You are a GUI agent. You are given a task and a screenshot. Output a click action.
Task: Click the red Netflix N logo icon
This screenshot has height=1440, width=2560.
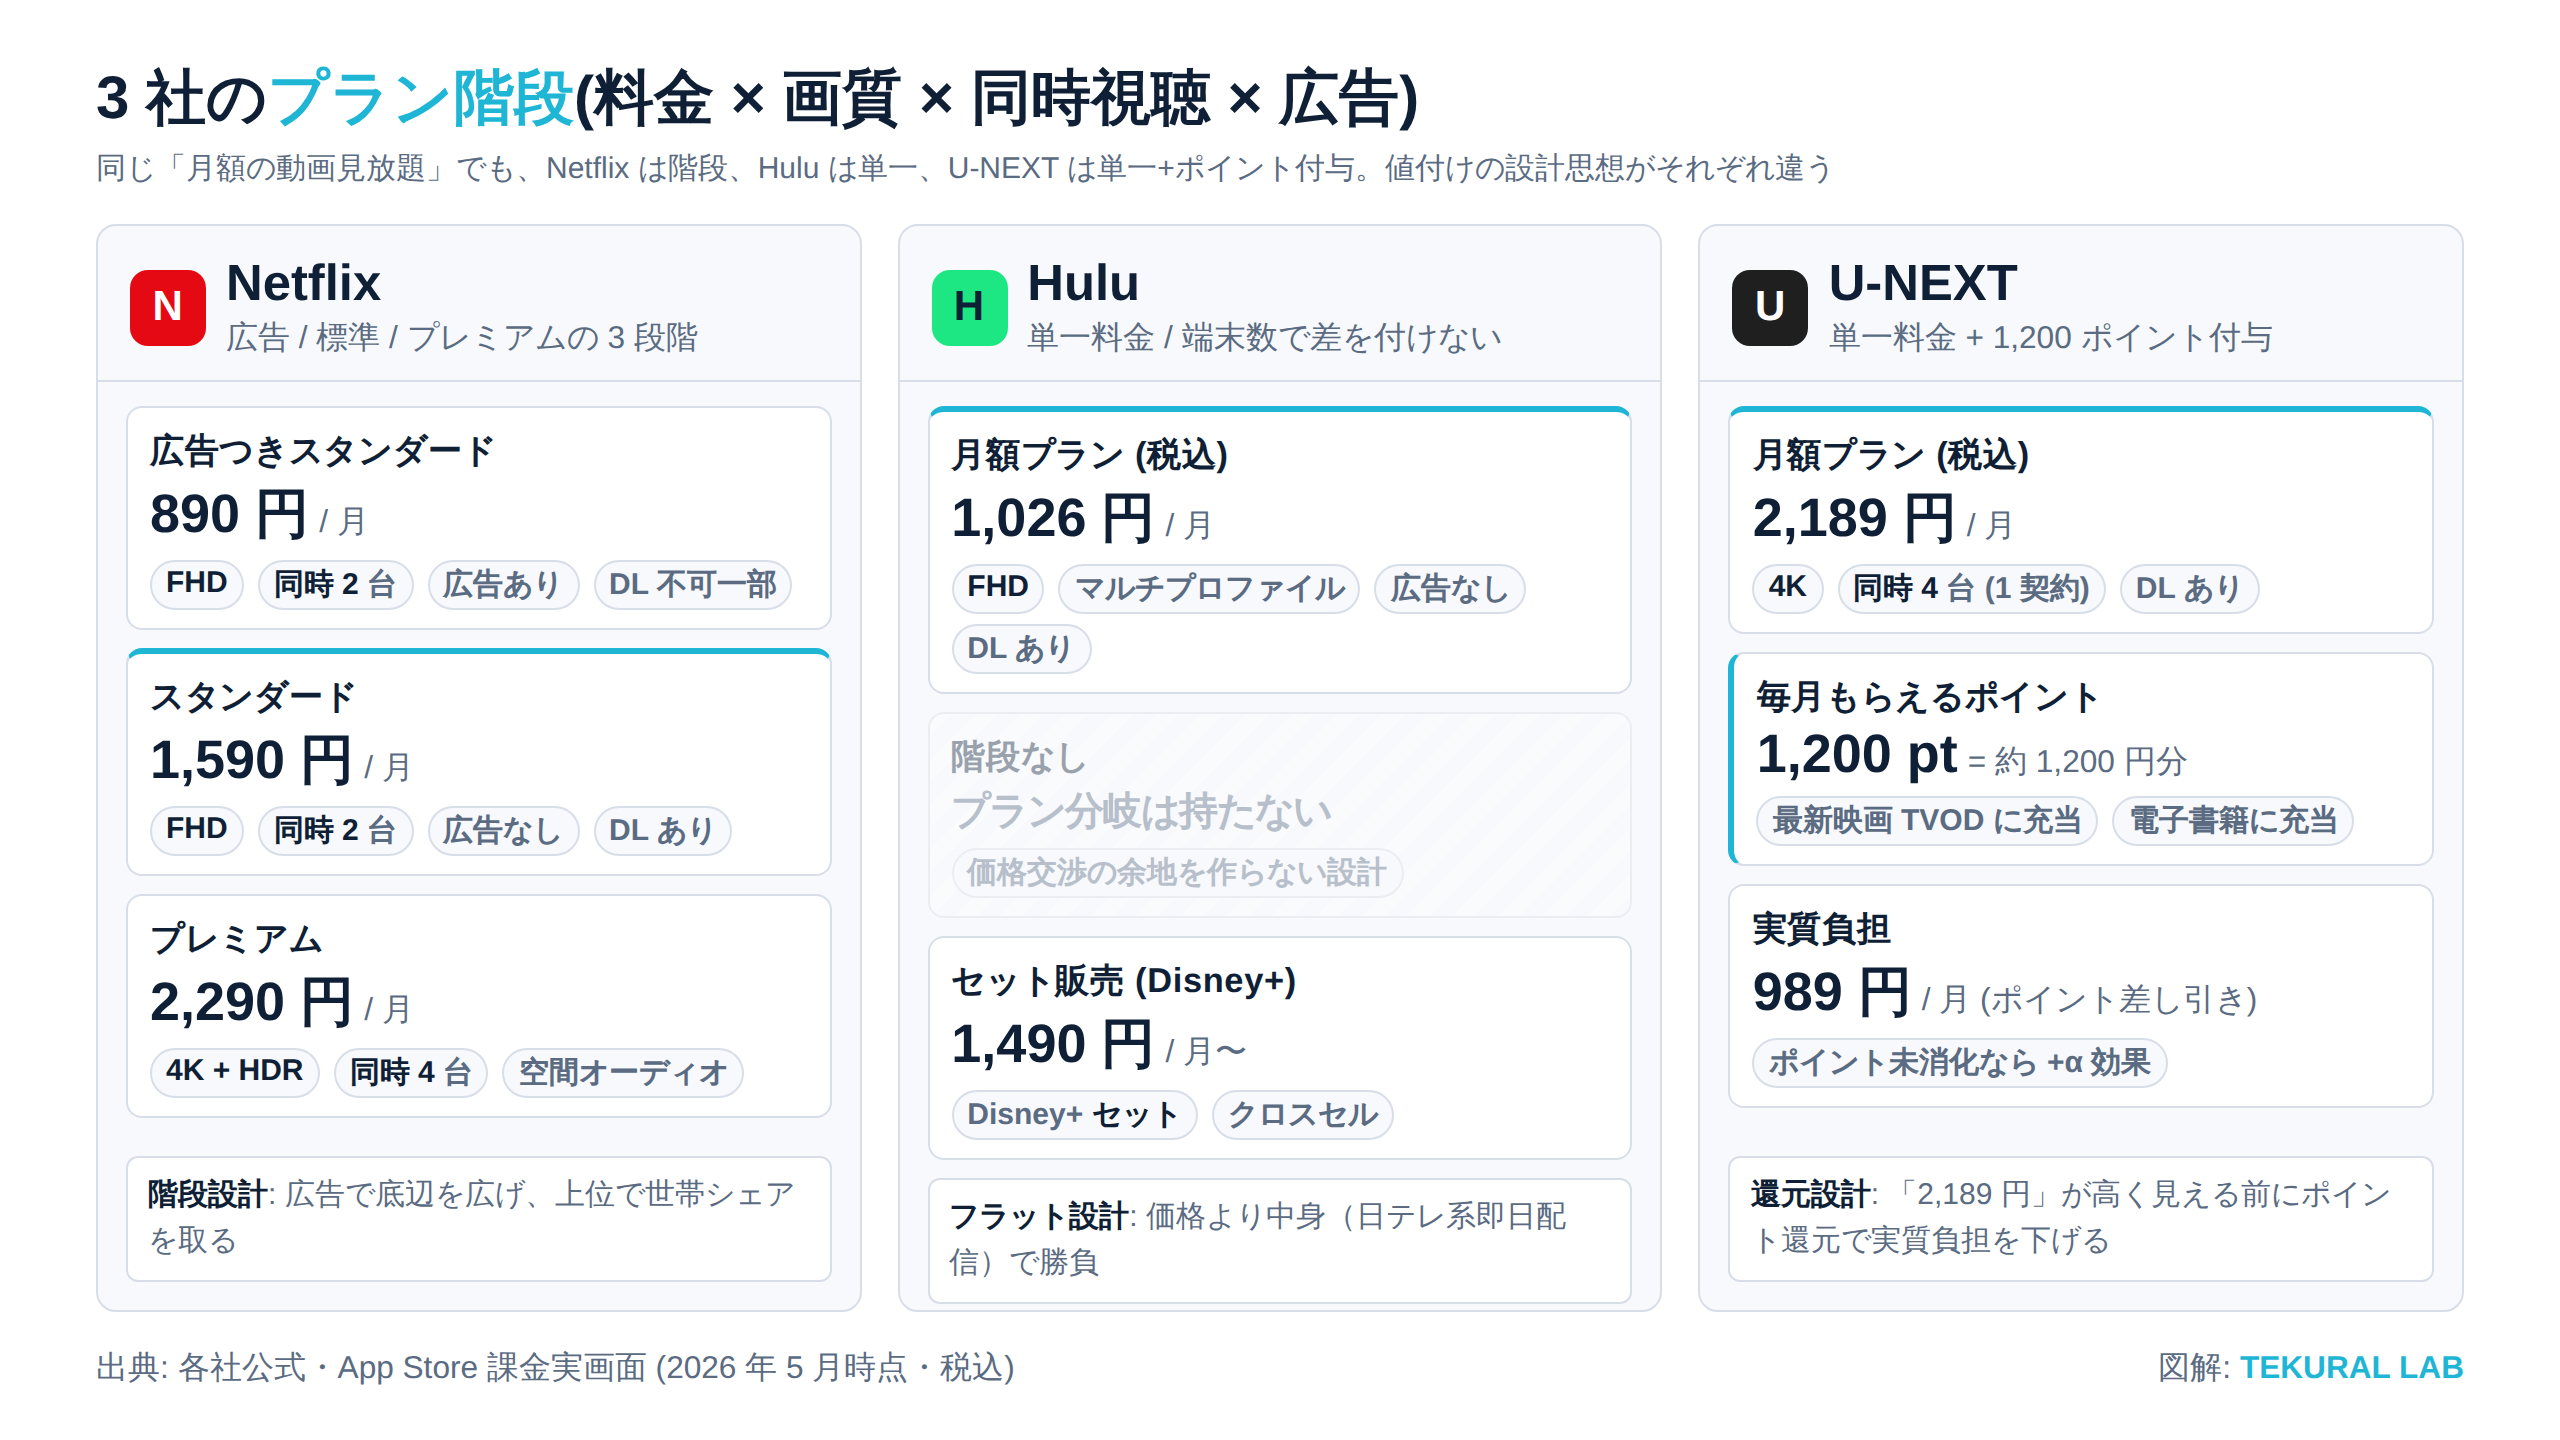pyautogui.click(x=167, y=307)
